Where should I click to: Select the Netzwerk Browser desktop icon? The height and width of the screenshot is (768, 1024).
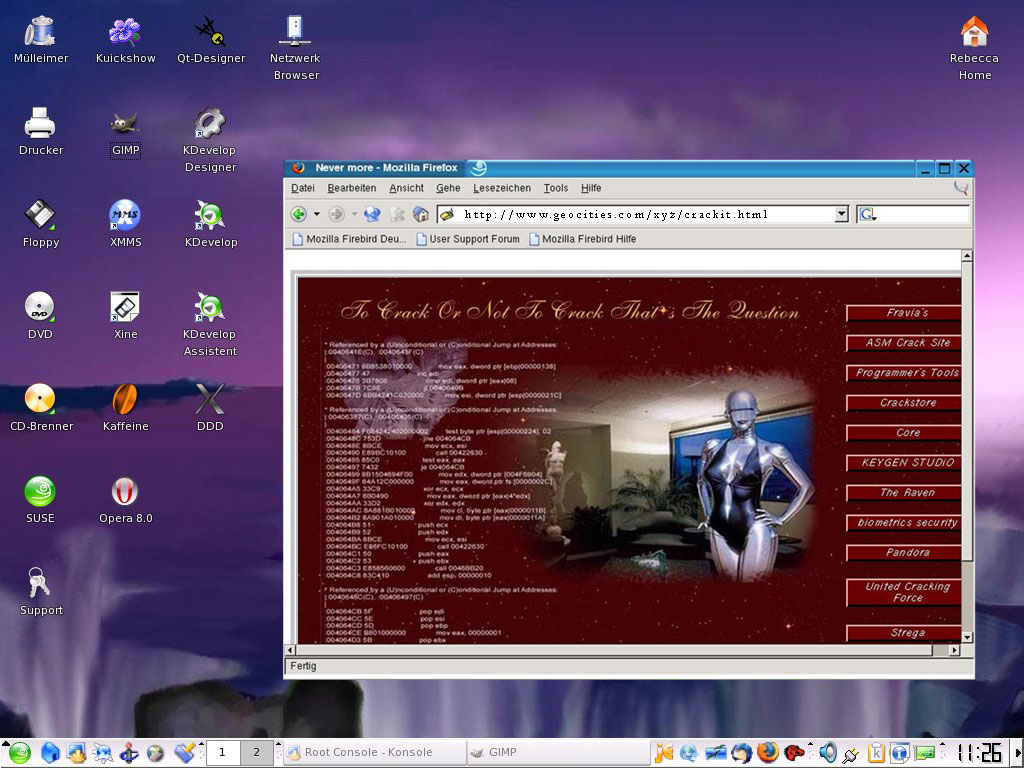pos(296,48)
